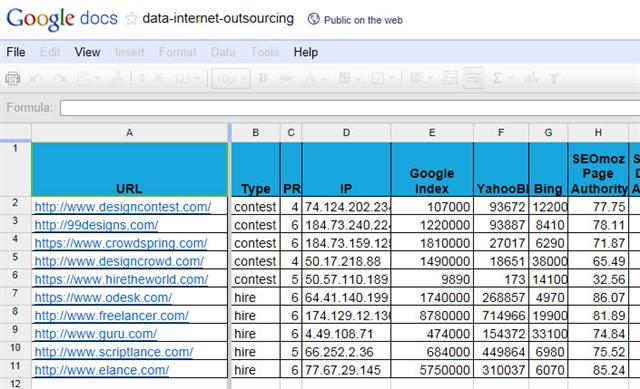Select the URL header cell
This screenshot has height=389, width=640.
[x=129, y=169]
